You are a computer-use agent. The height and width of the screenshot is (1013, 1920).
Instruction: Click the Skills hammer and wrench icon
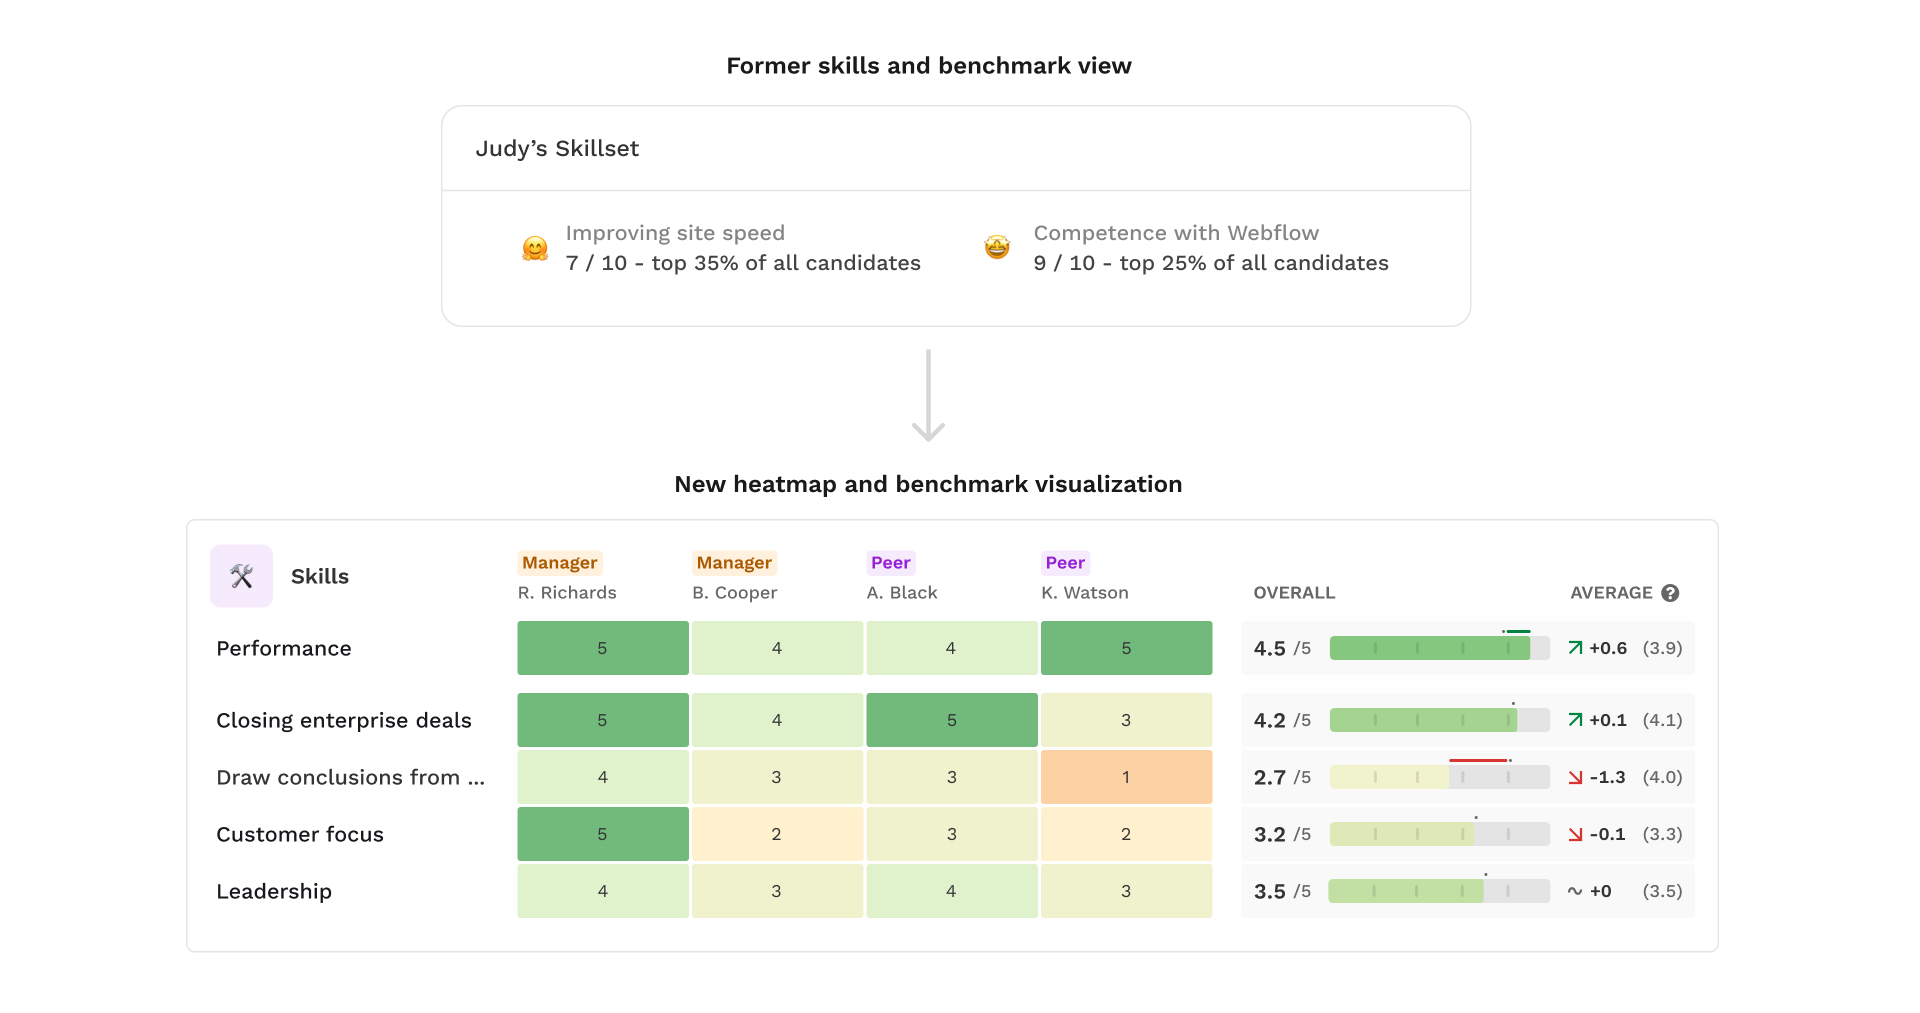pyautogui.click(x=241, y=576)
